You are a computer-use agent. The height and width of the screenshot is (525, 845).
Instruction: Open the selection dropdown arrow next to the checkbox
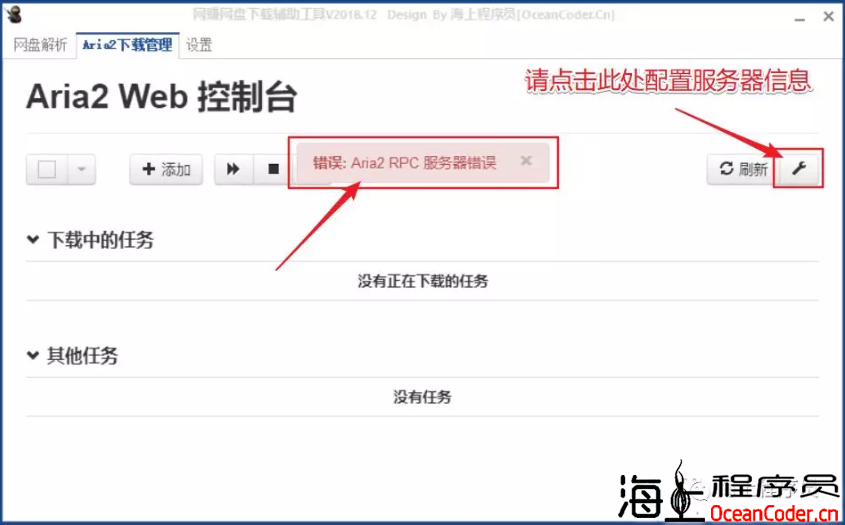pyautogui.click(x=81, y=169)
